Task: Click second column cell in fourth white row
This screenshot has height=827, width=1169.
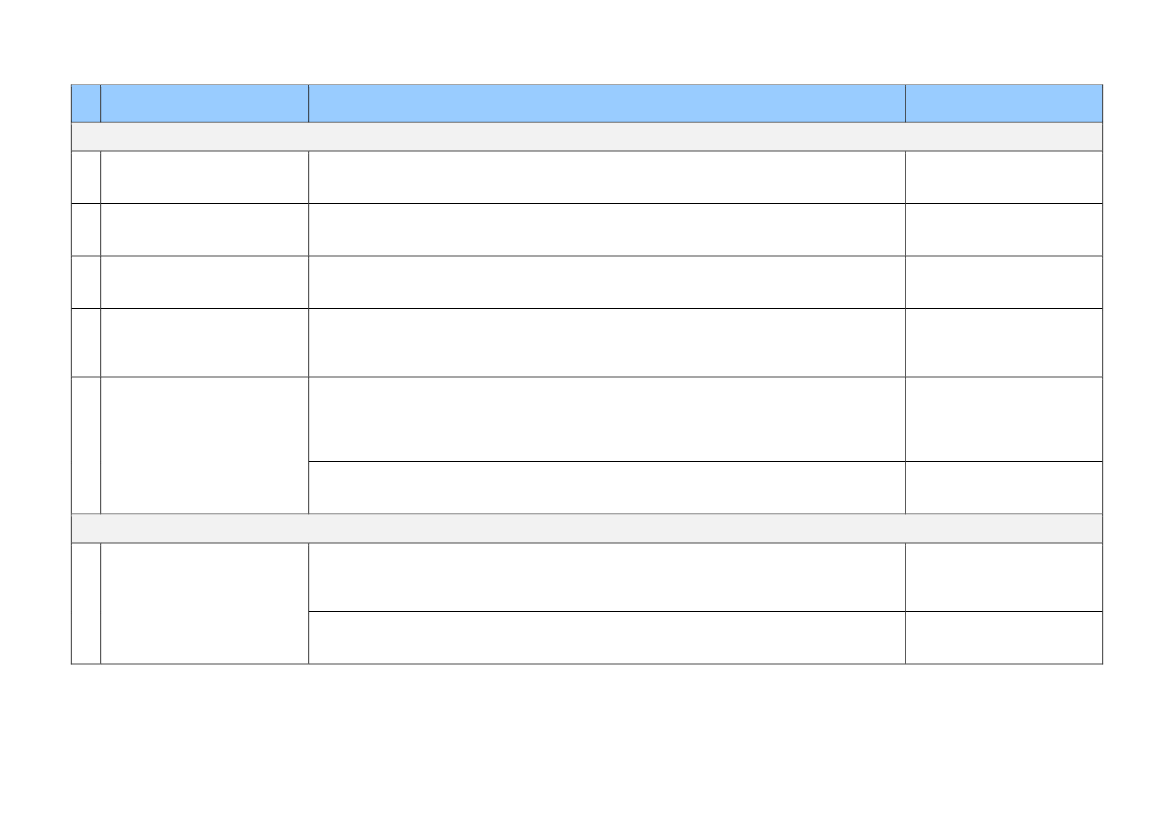Action: click(x=204, y=342)
